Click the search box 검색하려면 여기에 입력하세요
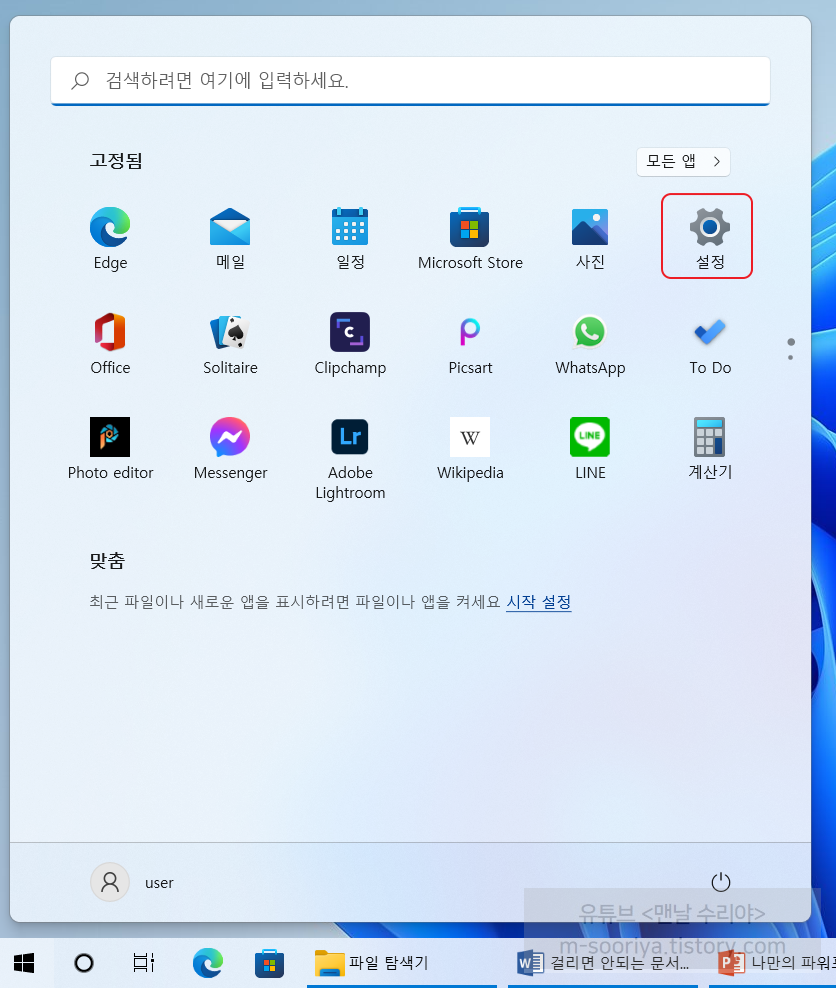Screen dimensions: 836x988 point(410,81)
